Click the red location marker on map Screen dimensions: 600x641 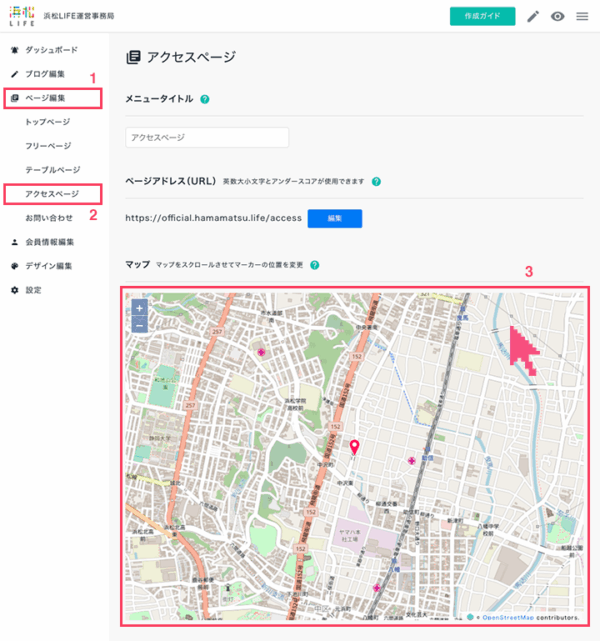(355, 447)
